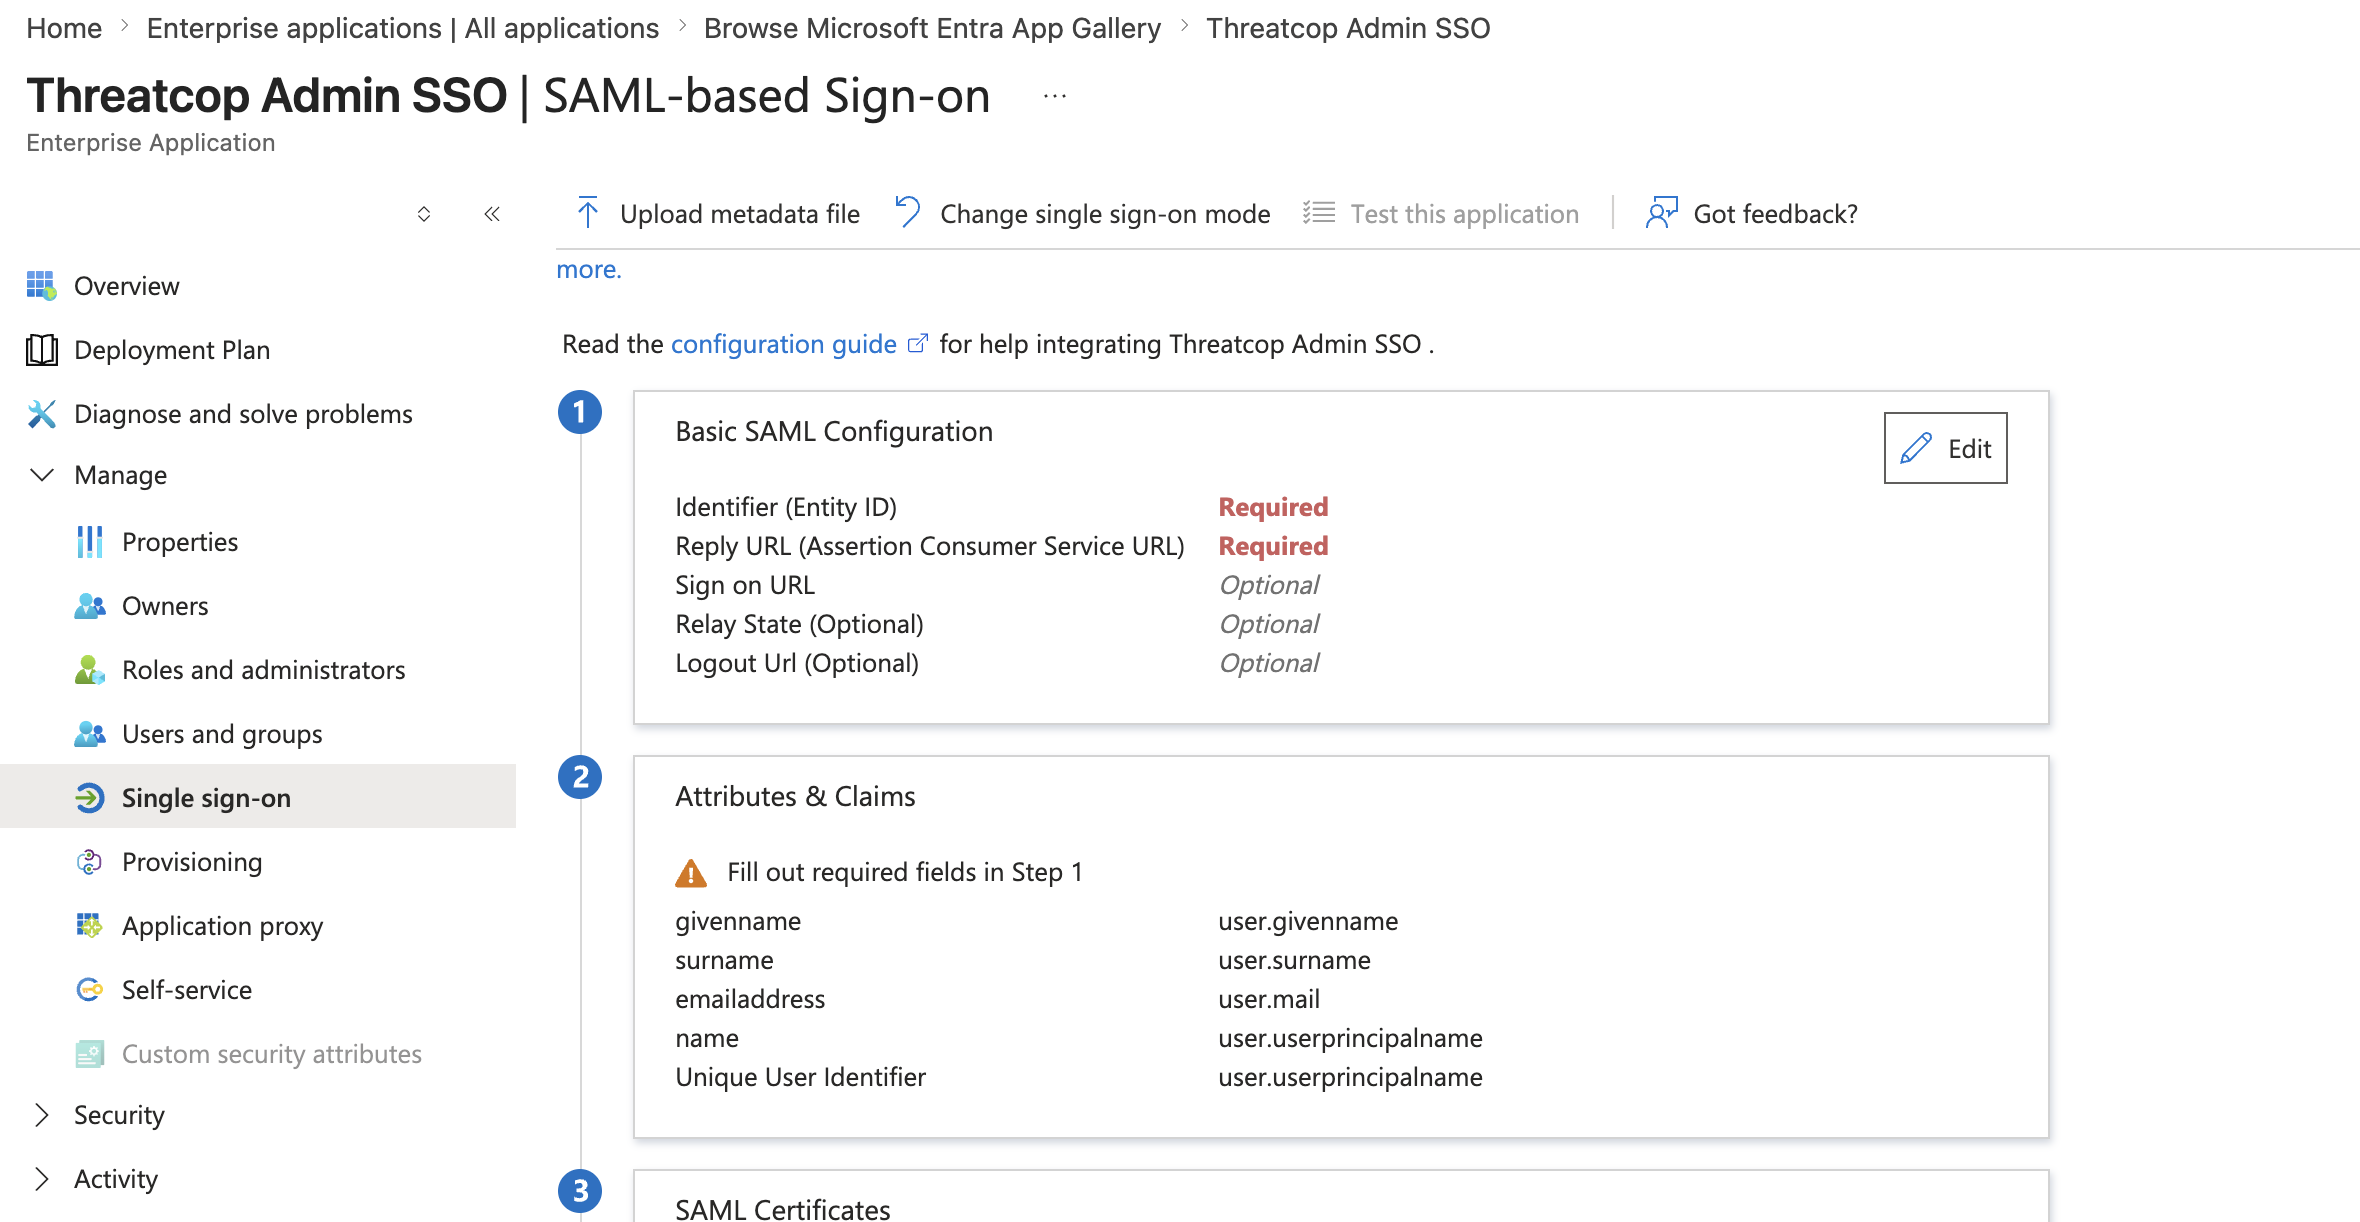
Task: Click the Owners people icon
Action: pyautogui.click(x=89, y=606)
